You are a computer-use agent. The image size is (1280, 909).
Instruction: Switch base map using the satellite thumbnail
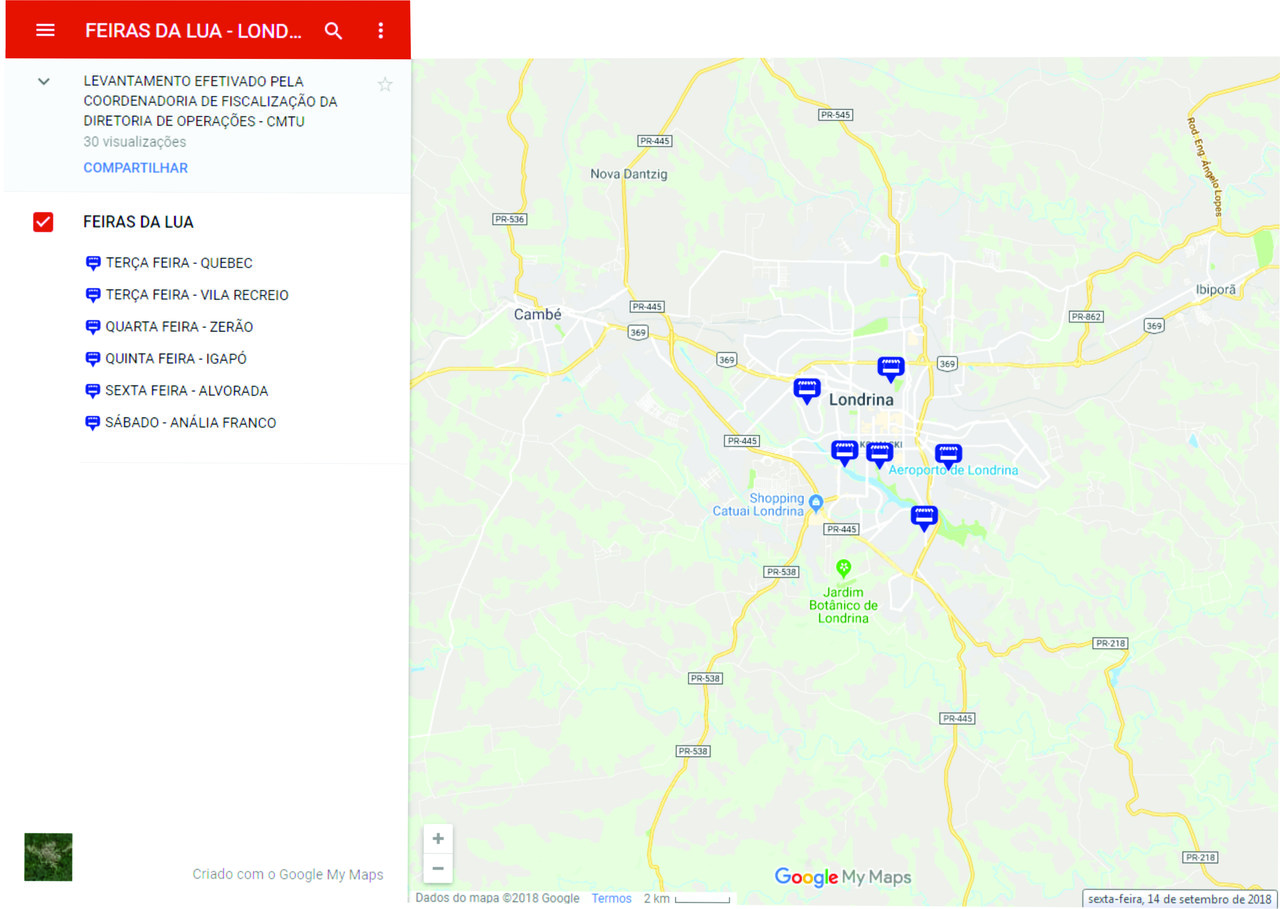click(47, 857)
